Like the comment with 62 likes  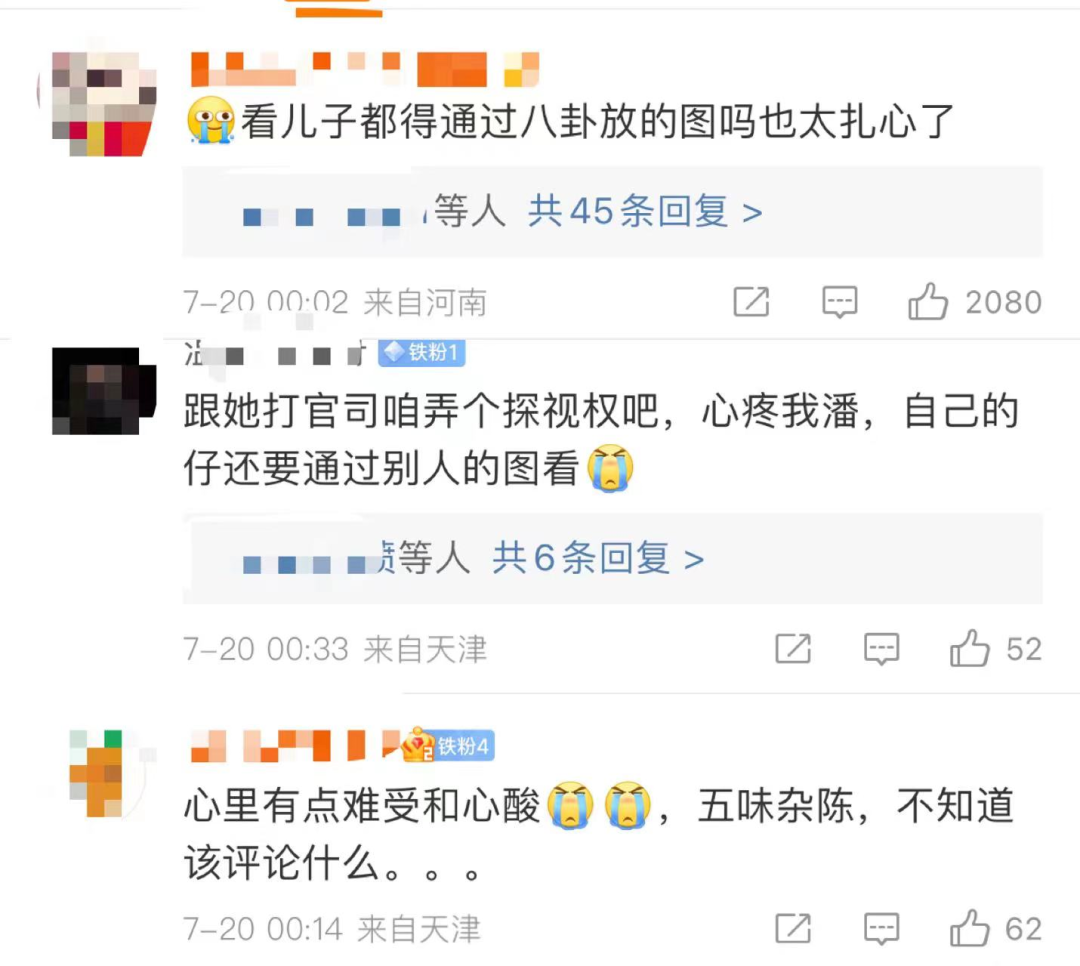pos(969,928)
